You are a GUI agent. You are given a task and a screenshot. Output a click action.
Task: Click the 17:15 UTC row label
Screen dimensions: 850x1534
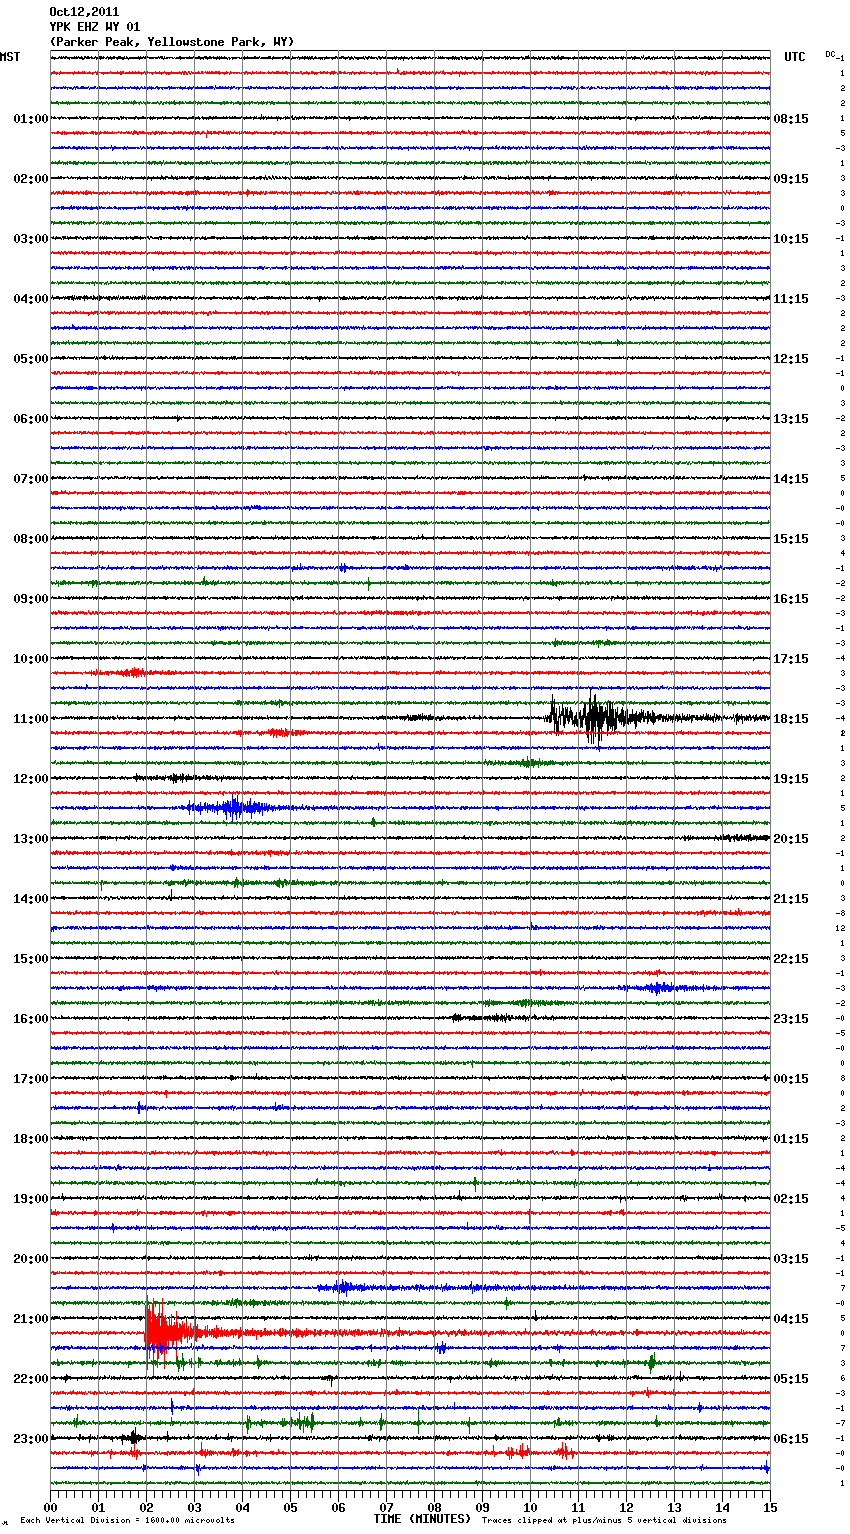pyautogui.click(x=791, y=659)
